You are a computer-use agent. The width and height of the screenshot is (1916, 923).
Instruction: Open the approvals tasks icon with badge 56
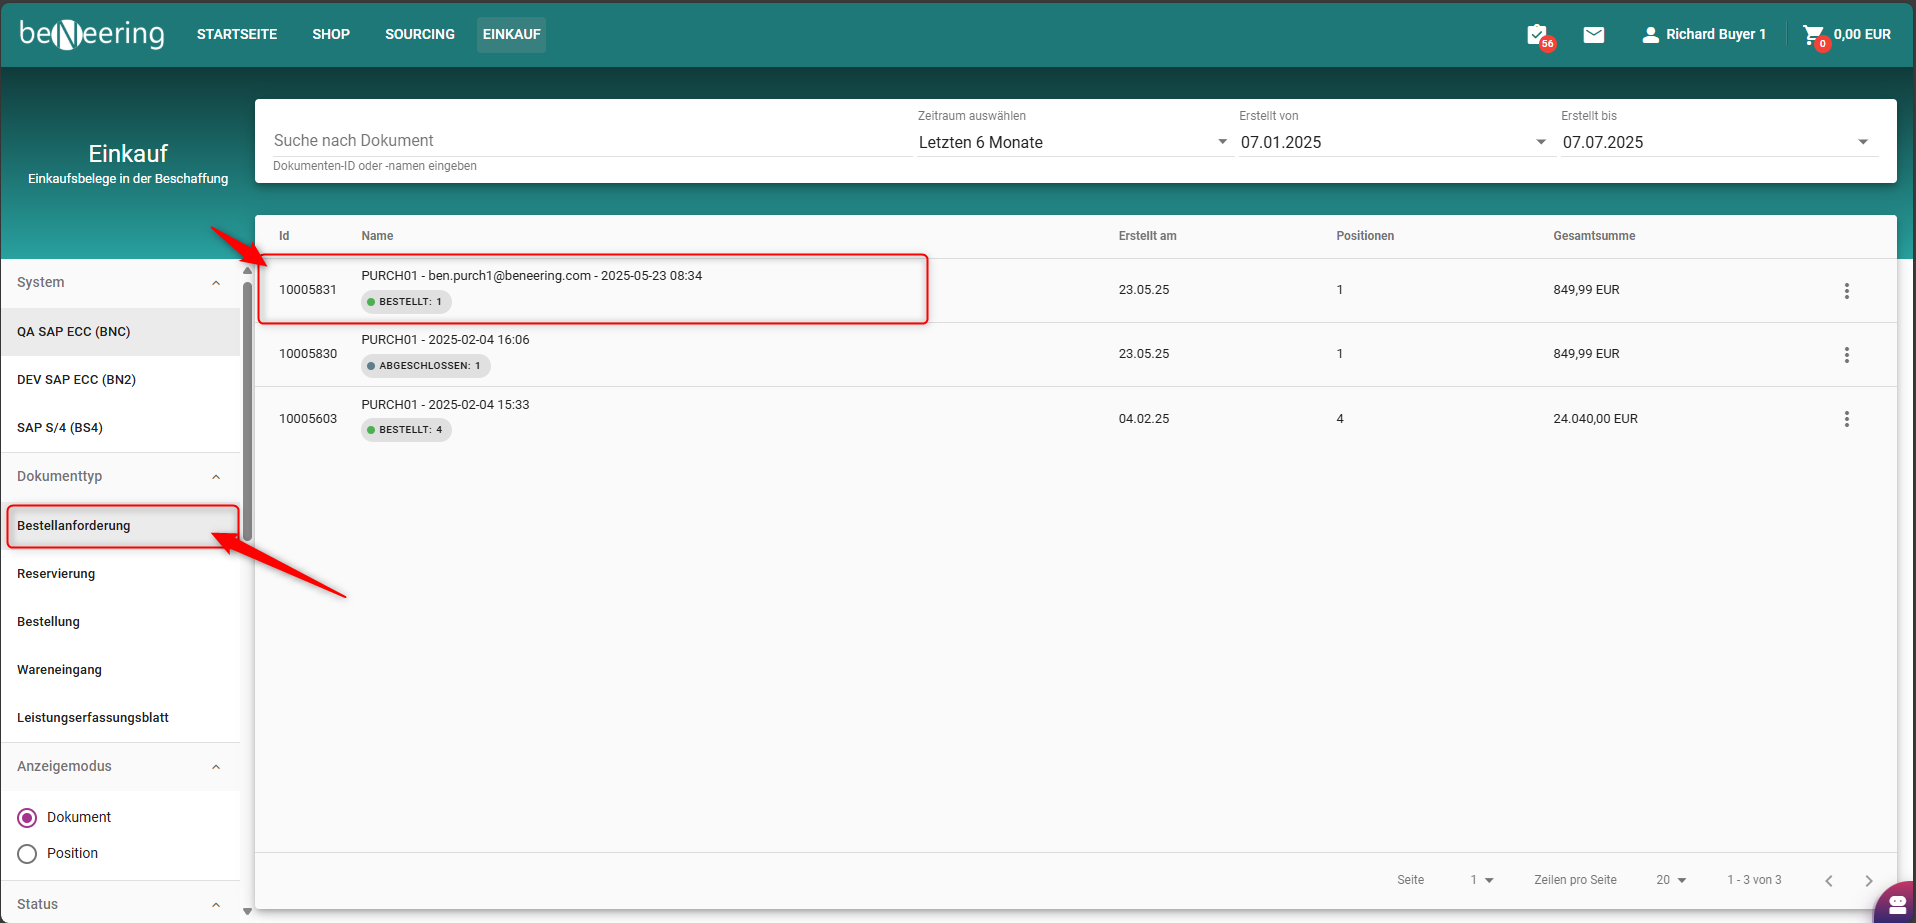pyautogui.click(x=1538, y=35)
